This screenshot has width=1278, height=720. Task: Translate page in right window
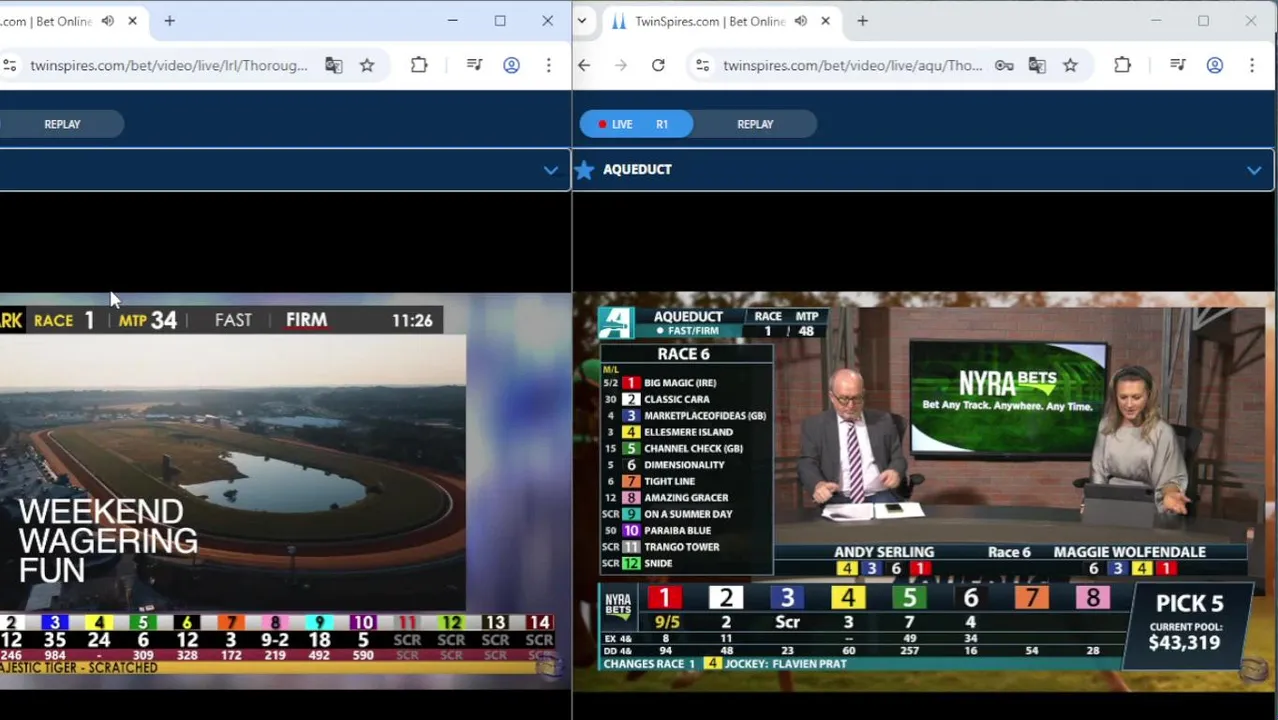[1037, 65]
